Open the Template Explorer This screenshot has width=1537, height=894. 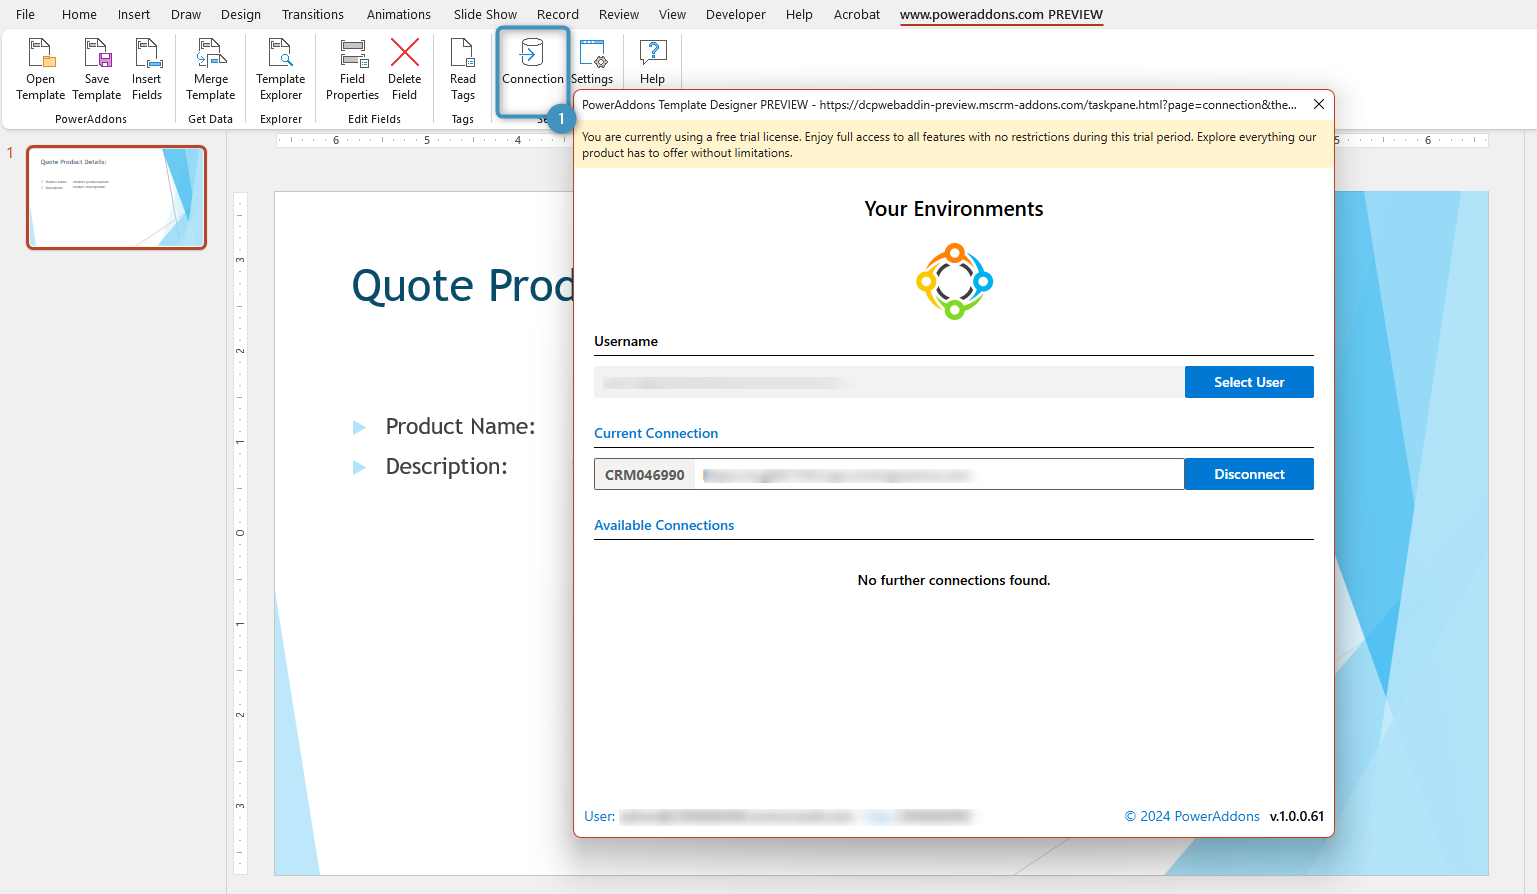click(281, 69)
